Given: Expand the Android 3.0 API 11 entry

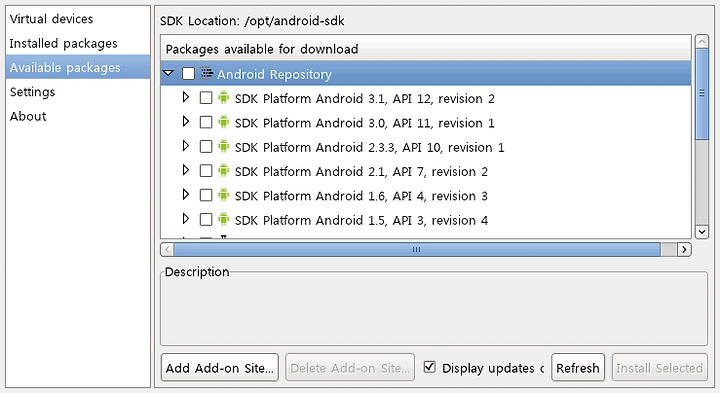Looking at the screenshot, I should 186,122.
